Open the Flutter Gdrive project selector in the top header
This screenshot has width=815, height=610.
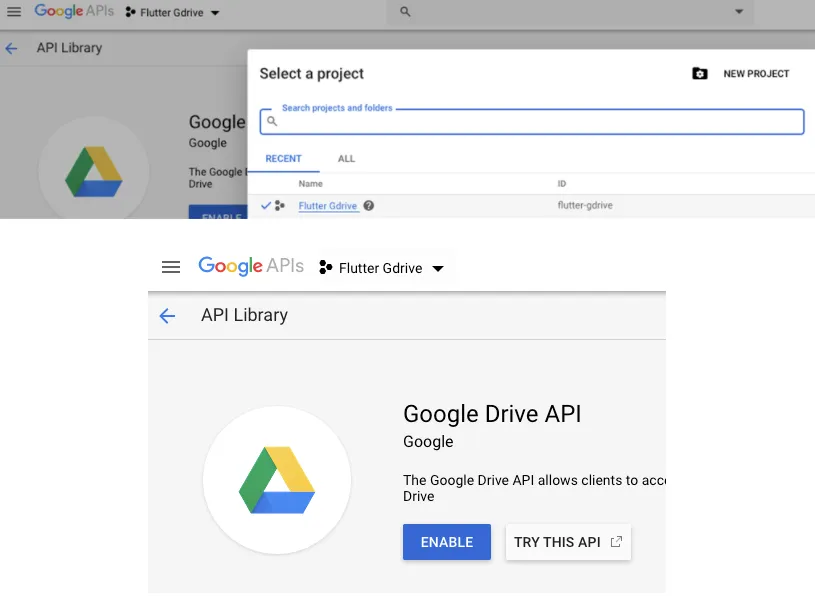[173, 12]
